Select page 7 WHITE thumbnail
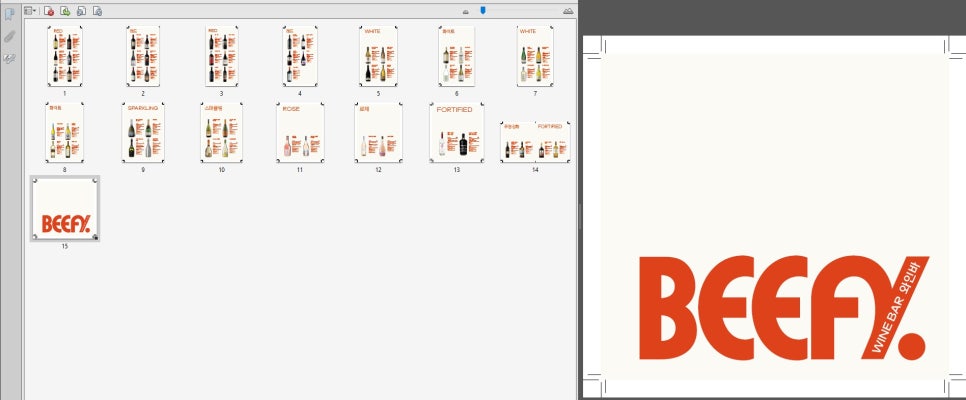 pos(535,56)
